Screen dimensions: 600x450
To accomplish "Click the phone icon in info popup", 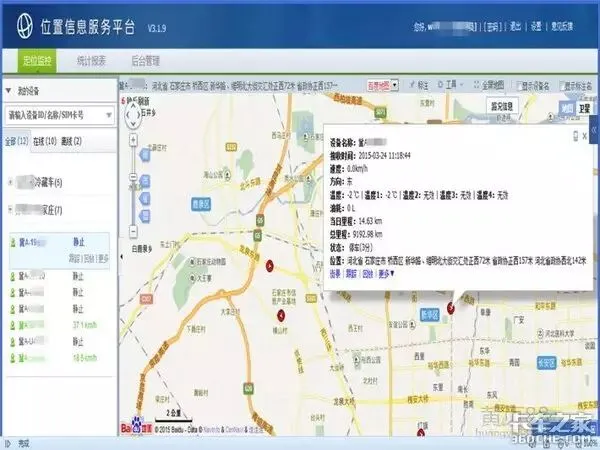I will click(575, 136).
